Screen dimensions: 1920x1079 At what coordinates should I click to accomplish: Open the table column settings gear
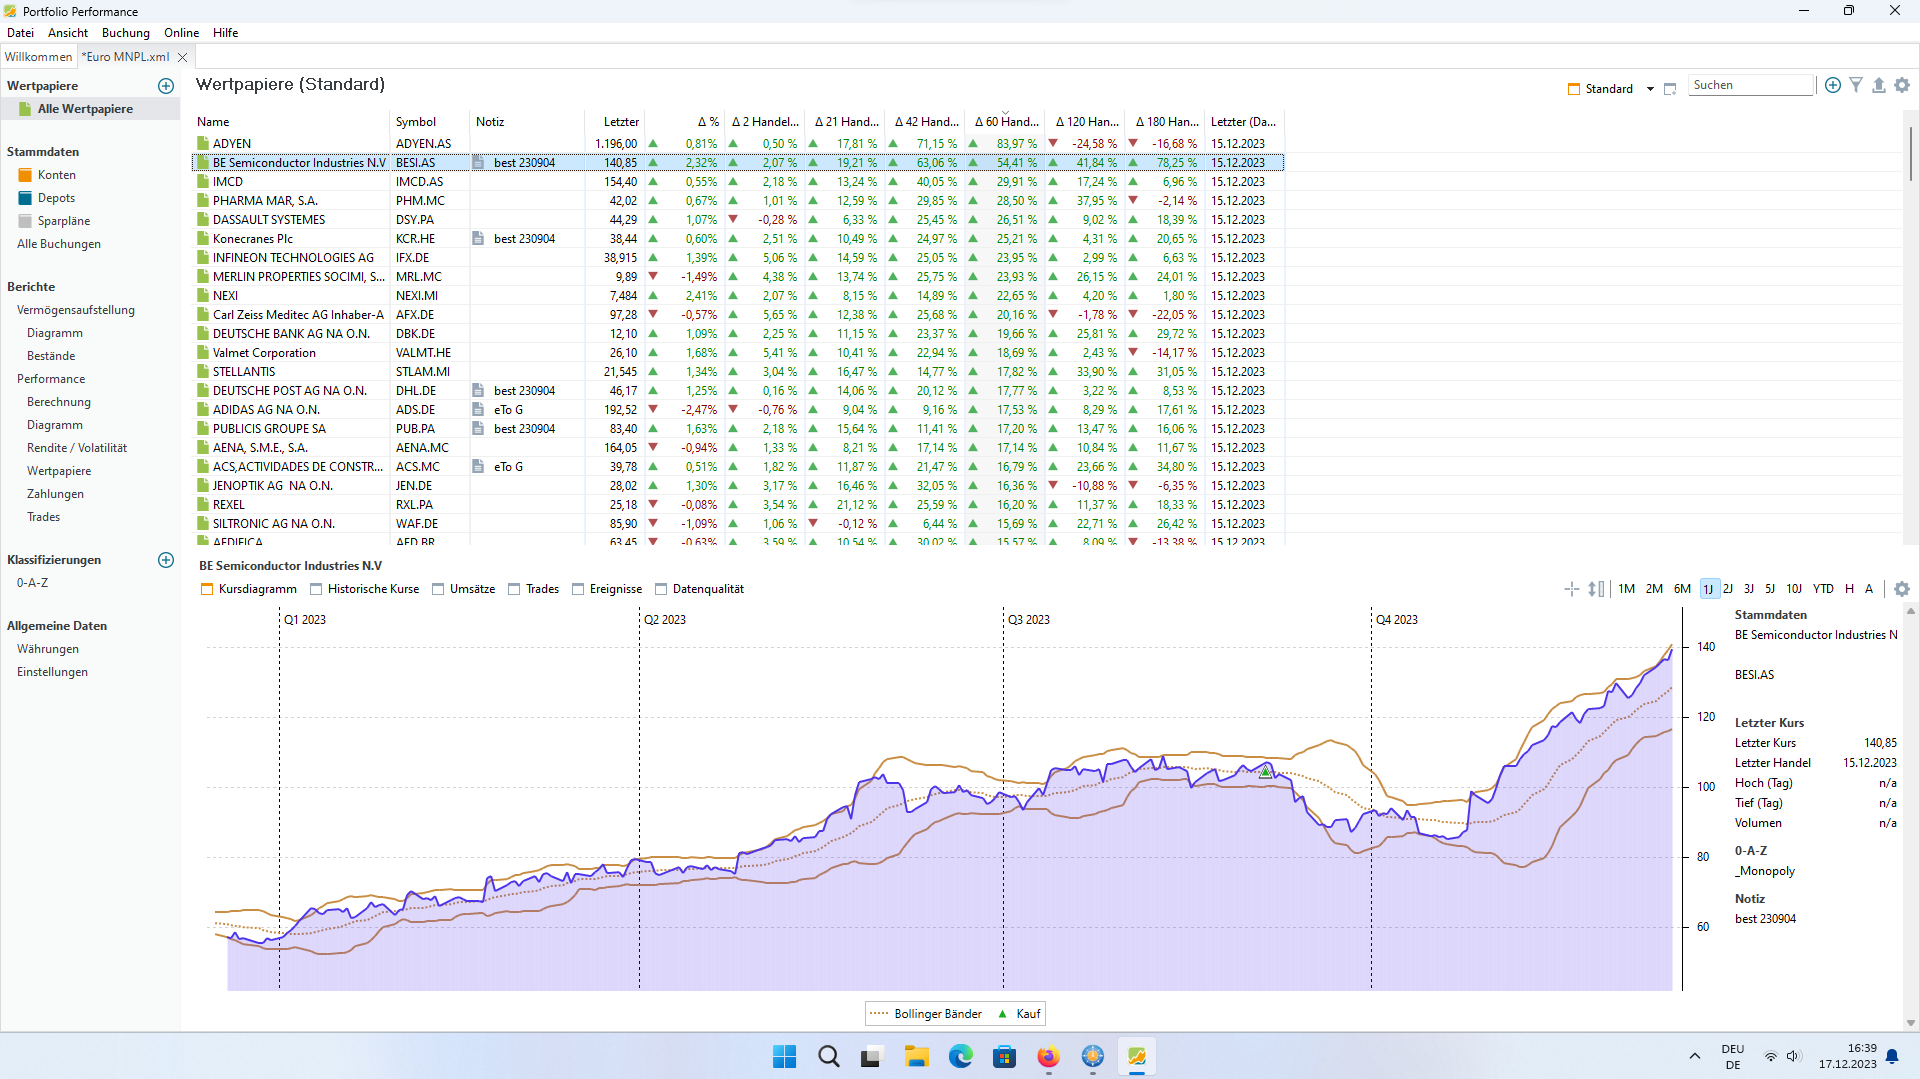pyautogui.click(x=1902, y=85)
